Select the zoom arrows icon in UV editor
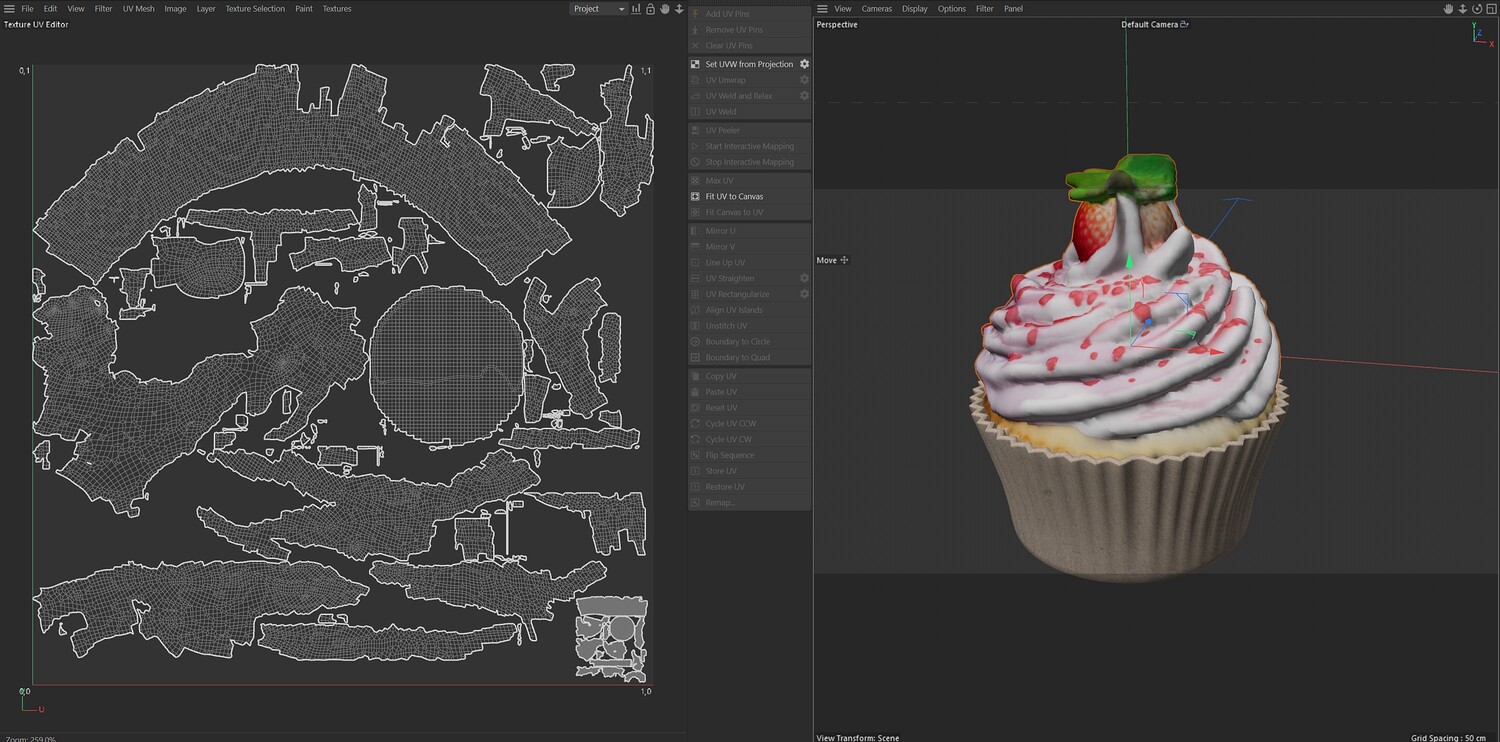This screenshot has width=1500, height=742. (679, 9)
